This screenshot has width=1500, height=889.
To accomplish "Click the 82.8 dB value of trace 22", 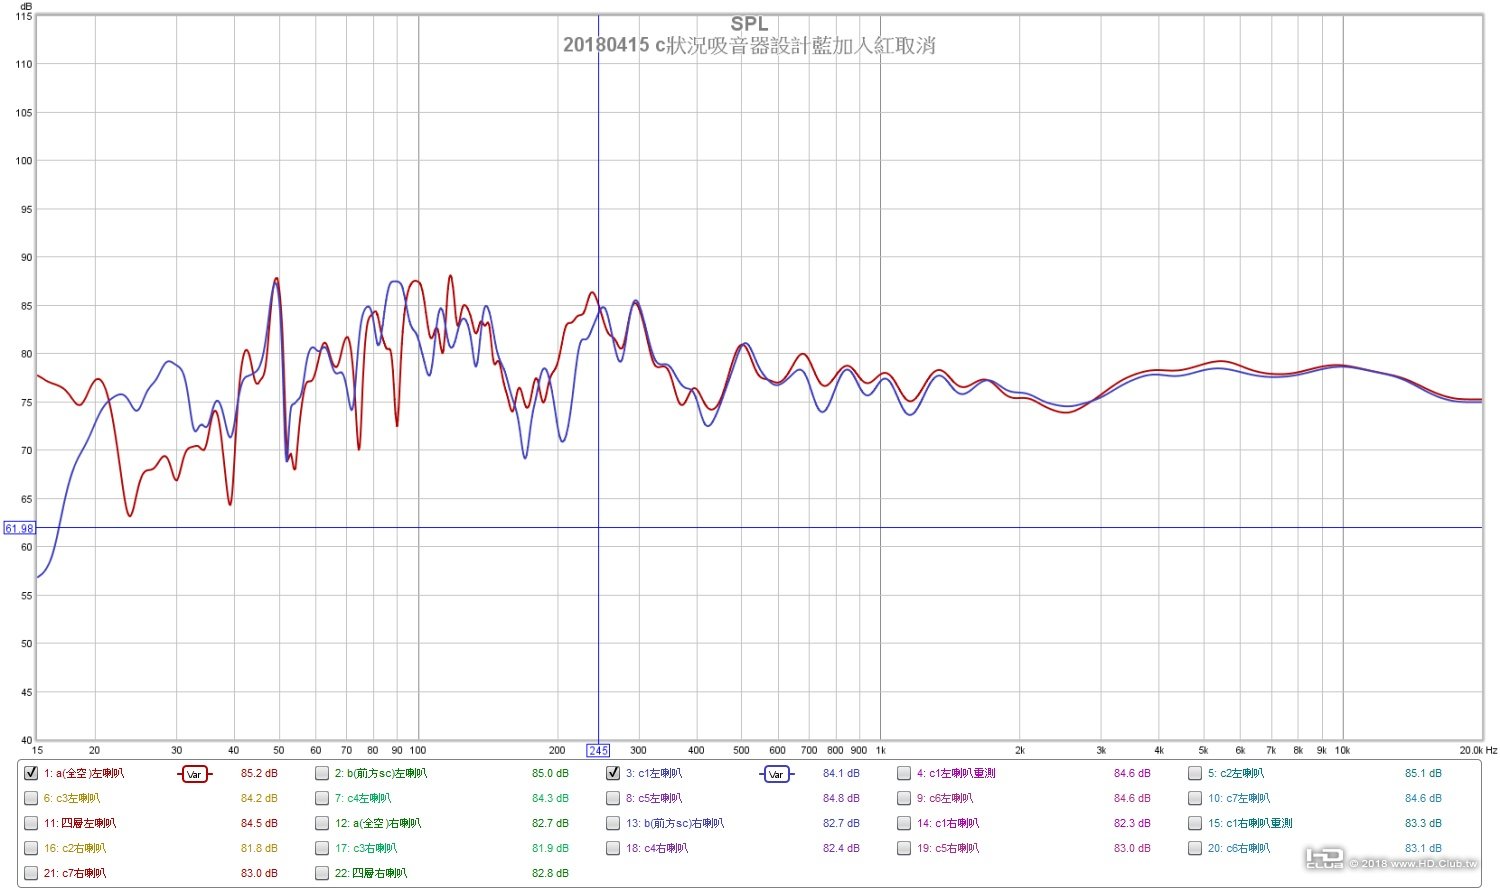I will coord(550,873).
